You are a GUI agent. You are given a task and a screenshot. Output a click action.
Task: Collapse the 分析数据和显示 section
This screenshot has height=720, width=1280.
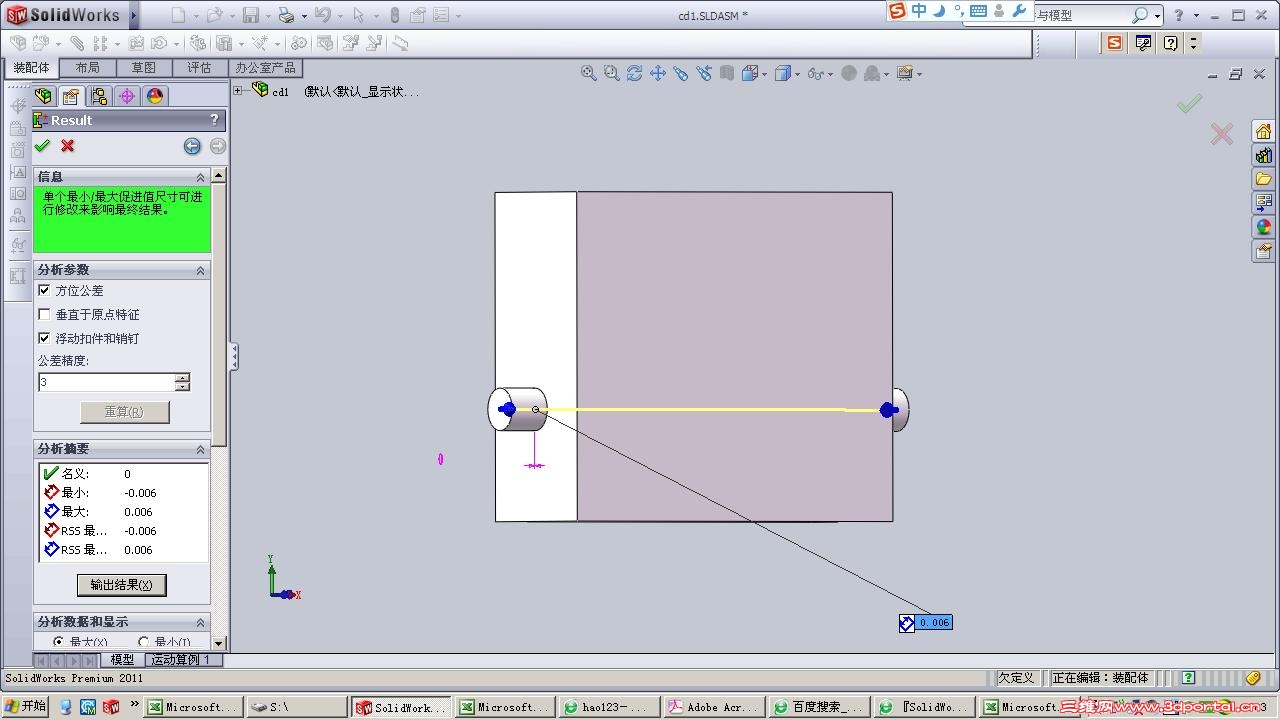[200, 622]
